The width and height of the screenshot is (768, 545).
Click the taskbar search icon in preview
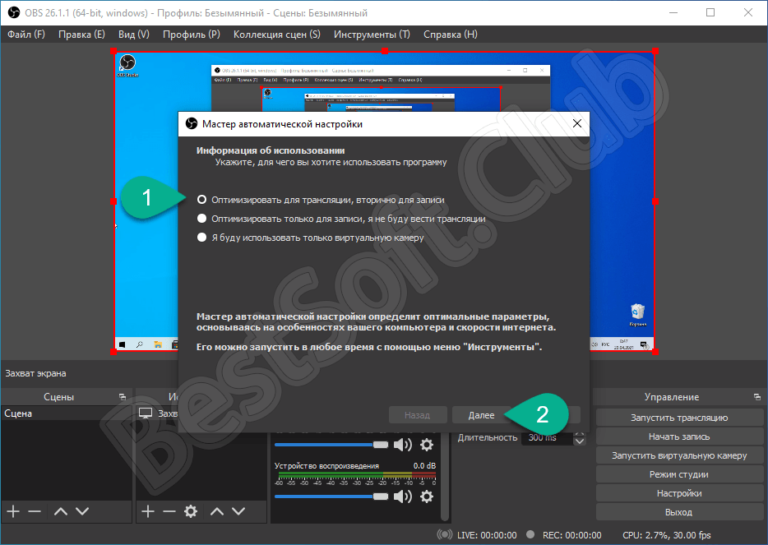pos(140,345)
